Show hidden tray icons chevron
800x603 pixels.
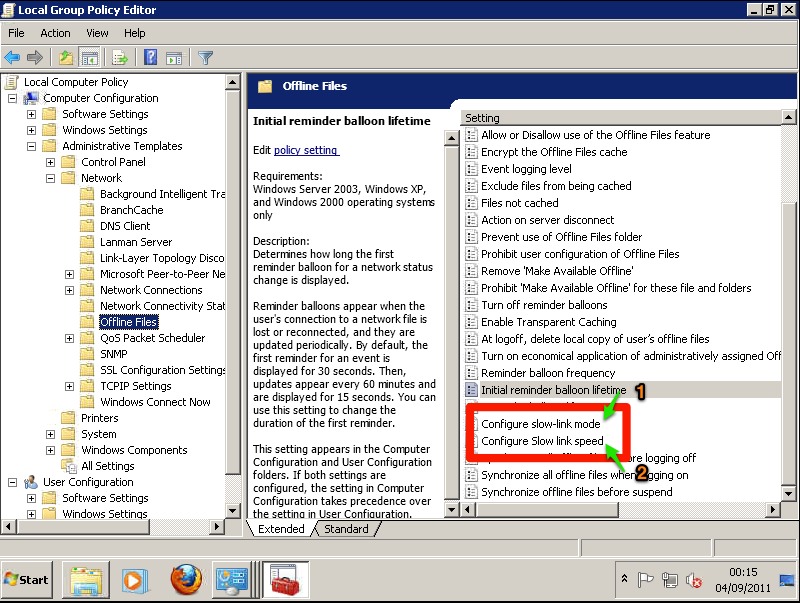pos(624,579)
